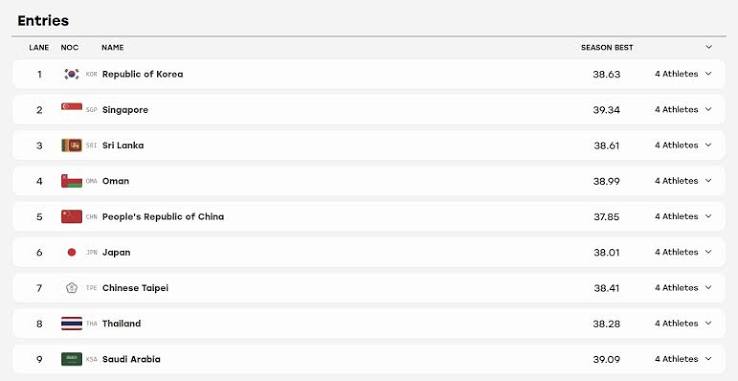Click the Lane column header
This screenshot has height=381, width=738.
coord(39,48)
